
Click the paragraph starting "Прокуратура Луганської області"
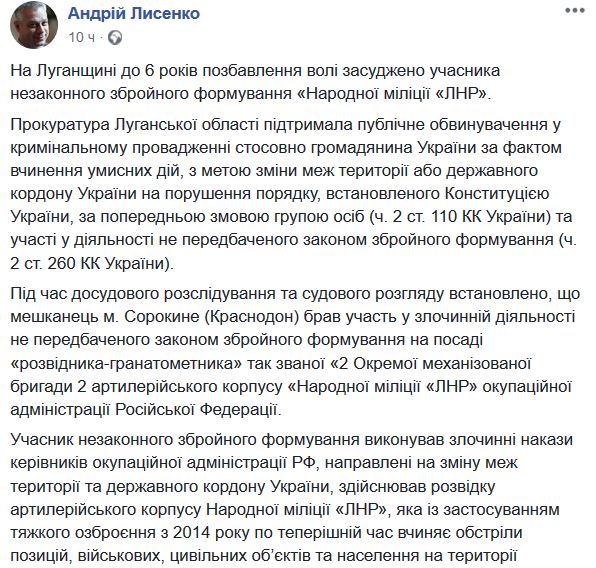tap(293, 194)
